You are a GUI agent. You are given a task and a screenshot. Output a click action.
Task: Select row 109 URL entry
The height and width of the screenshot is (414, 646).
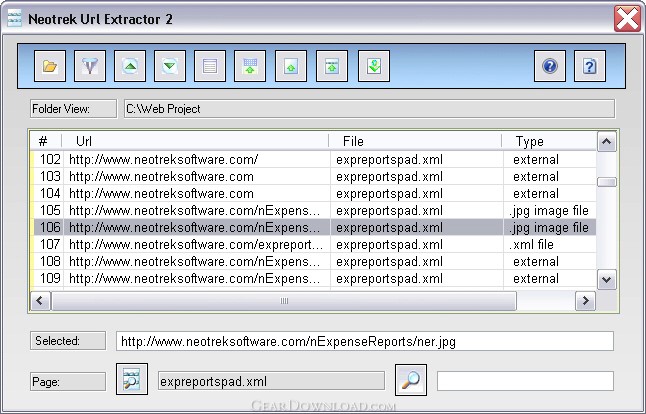pyautogui.click(x=194, y=278)
